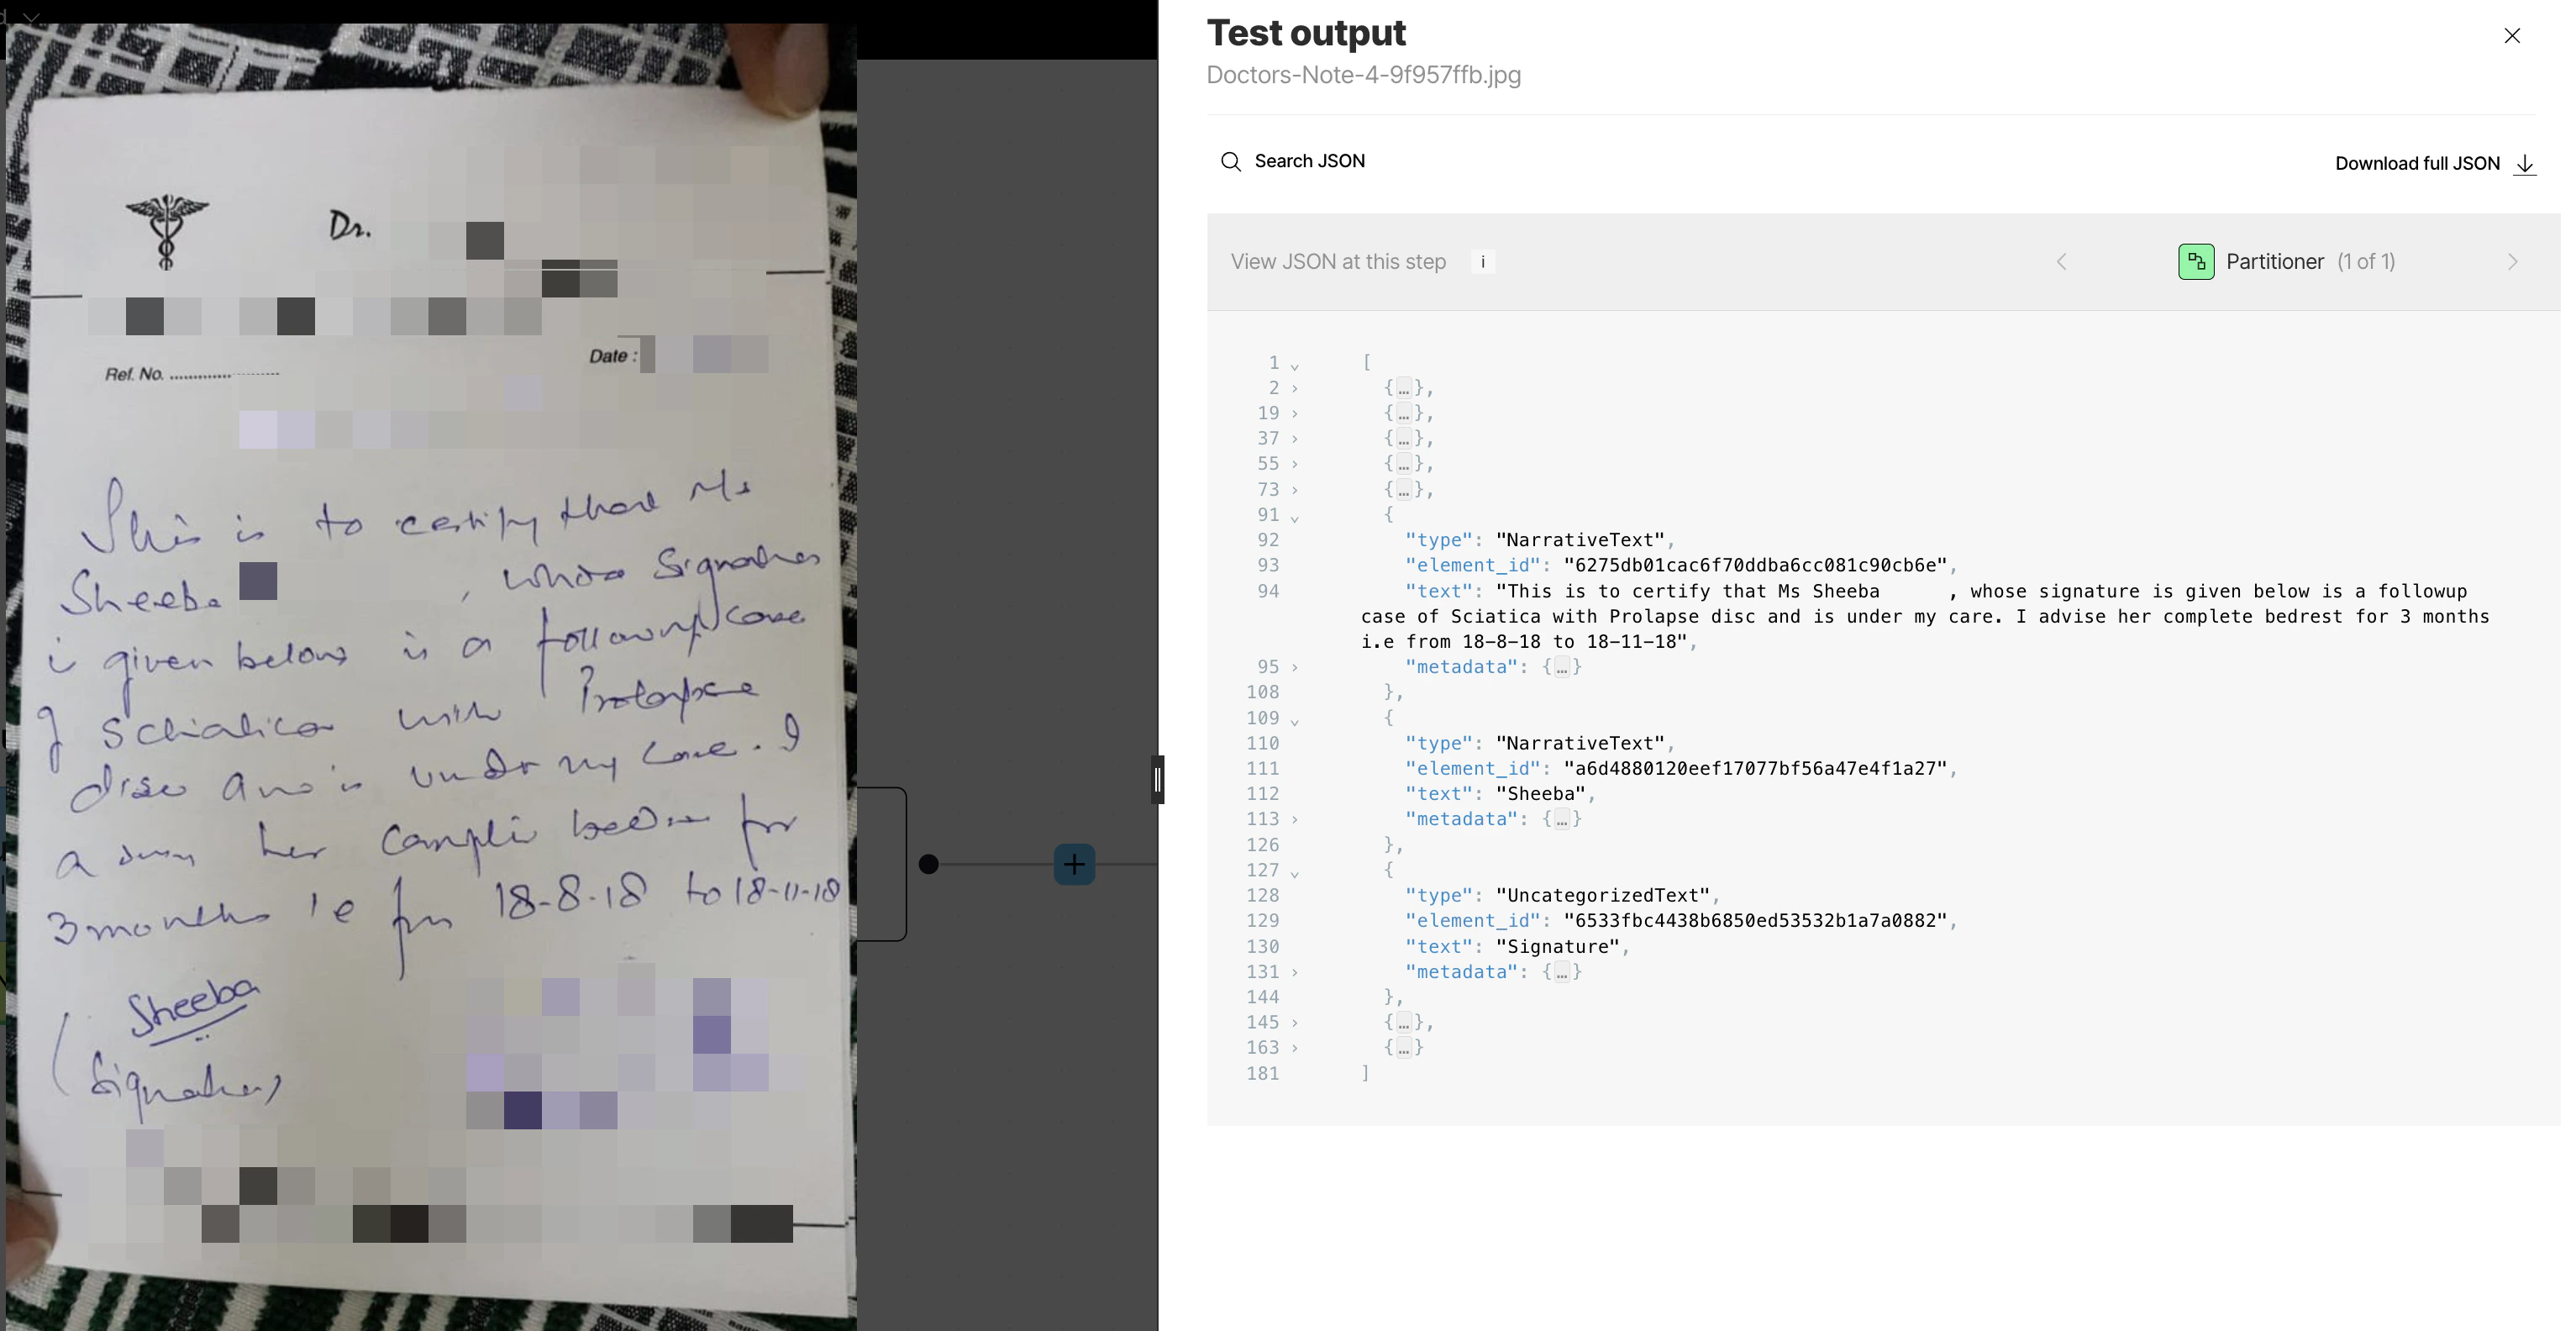Collapse the Sheeba object at line 109
The height and width of the screenshot is (1331, 2576).
[1294, 720]
